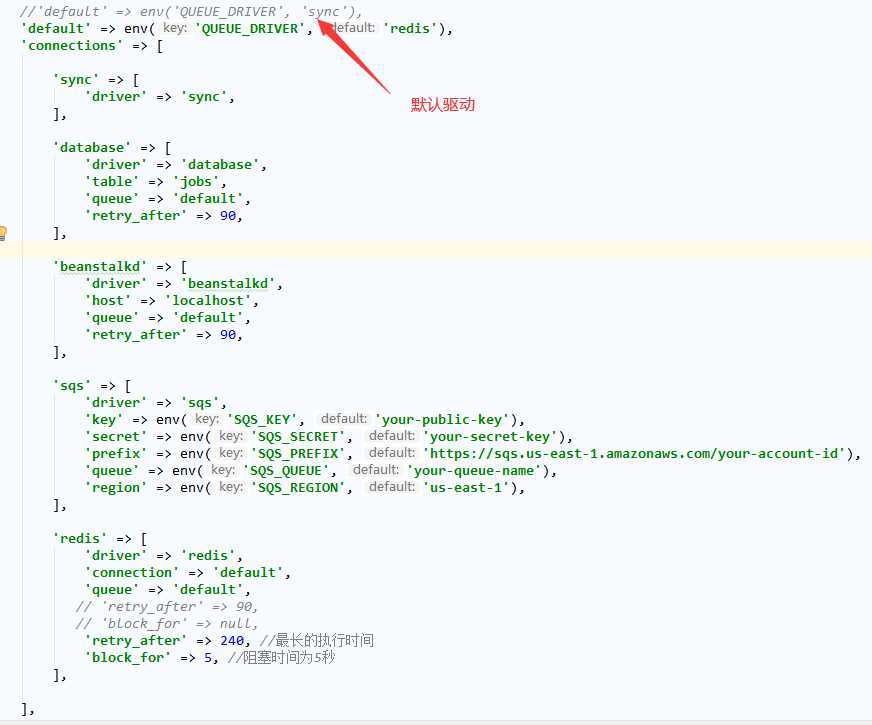Click the 'retry_after' key in the database block

tap(136, 215)
